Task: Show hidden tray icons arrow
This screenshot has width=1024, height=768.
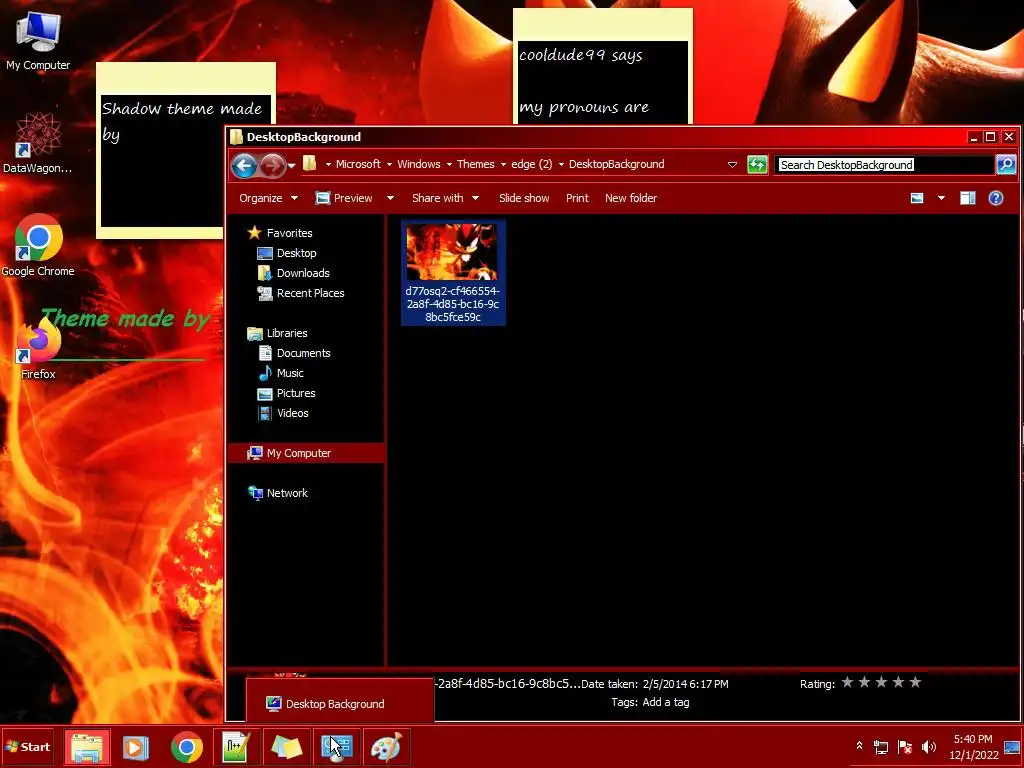Action: pos(859,746)
